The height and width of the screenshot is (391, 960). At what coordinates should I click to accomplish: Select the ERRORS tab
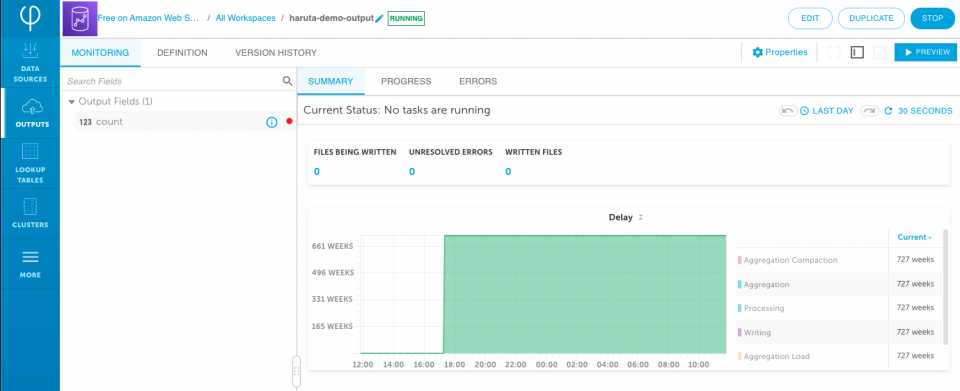coord(478,81)
